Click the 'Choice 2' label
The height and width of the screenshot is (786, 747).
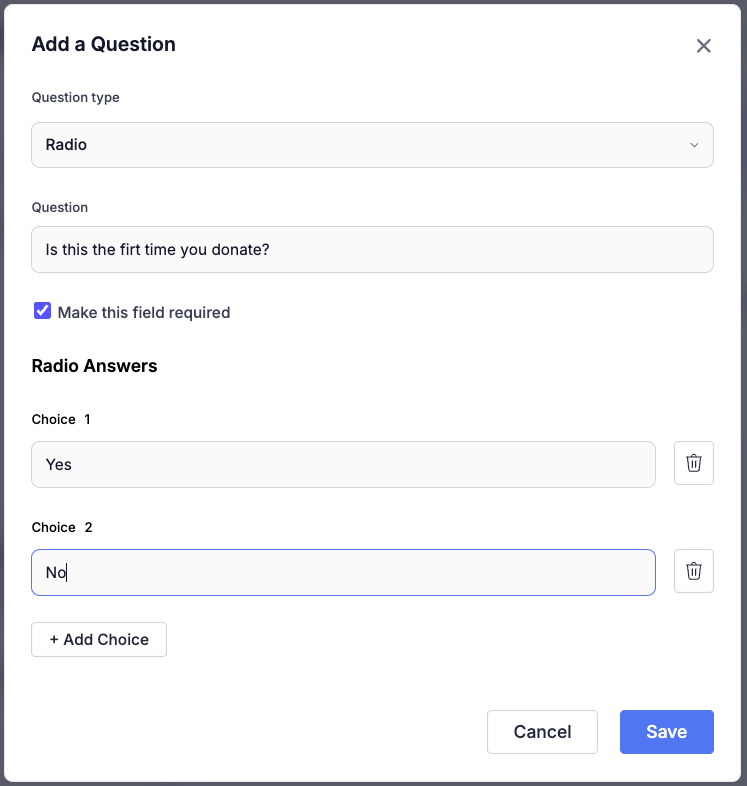tap(62, 527)
